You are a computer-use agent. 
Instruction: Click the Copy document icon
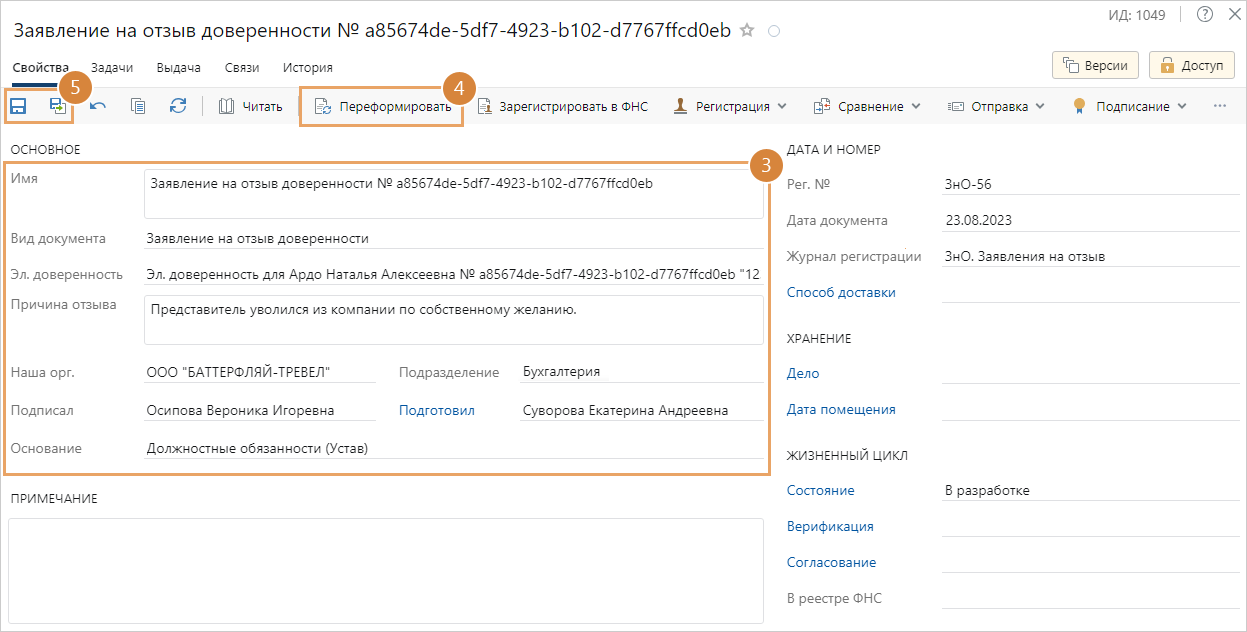[138, 106]
